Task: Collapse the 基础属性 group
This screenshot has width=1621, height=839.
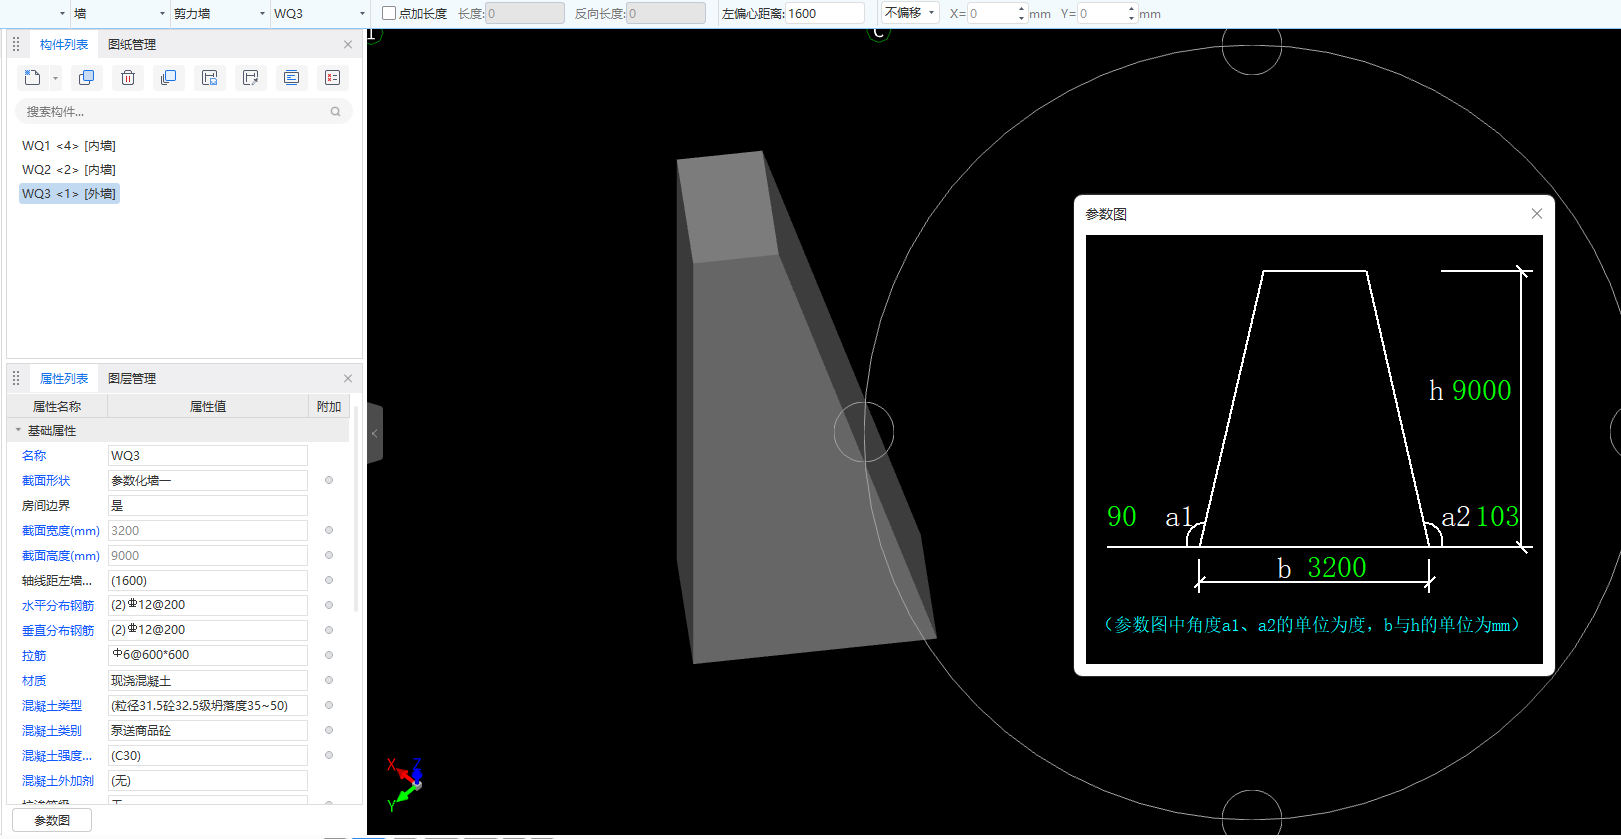Action: (x=18, y=430)
